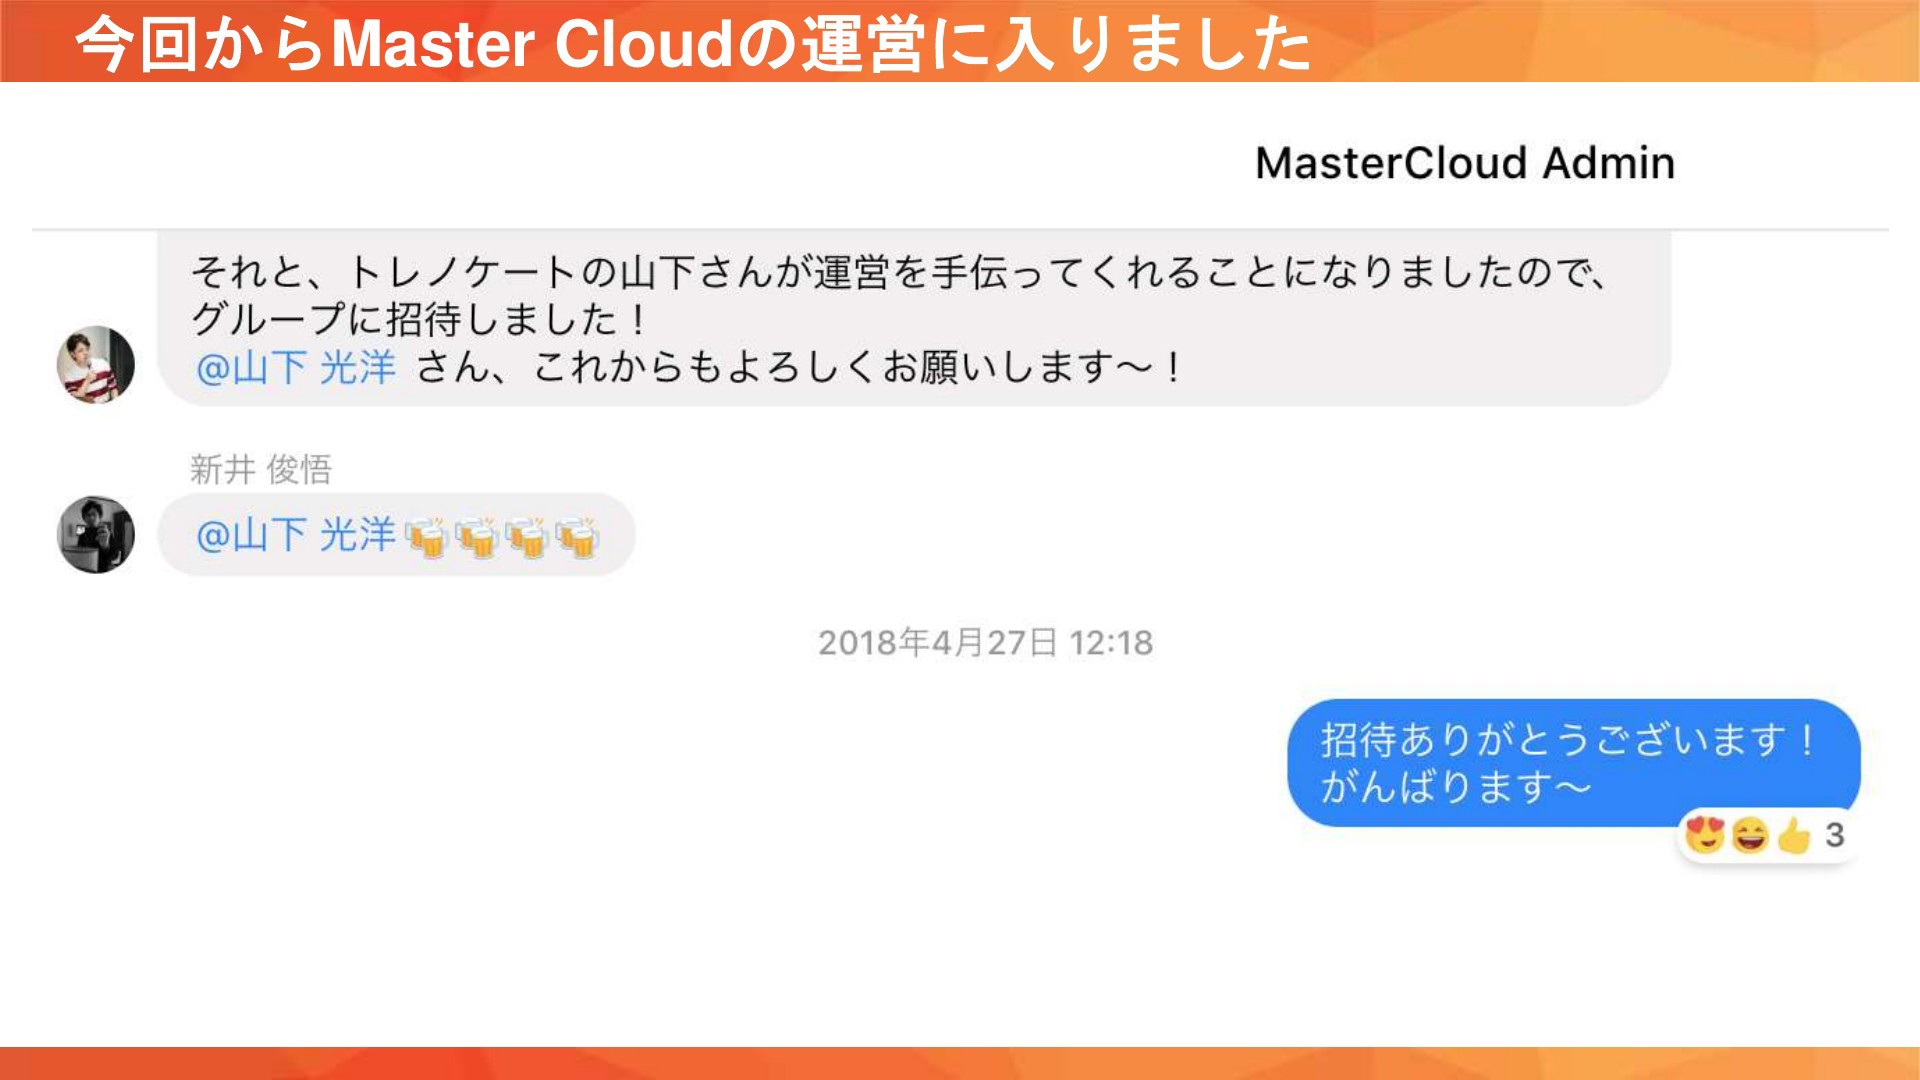Click the sender name 新井 俊悟
The image size is (1920, 1080).
(x=261, y=469)
